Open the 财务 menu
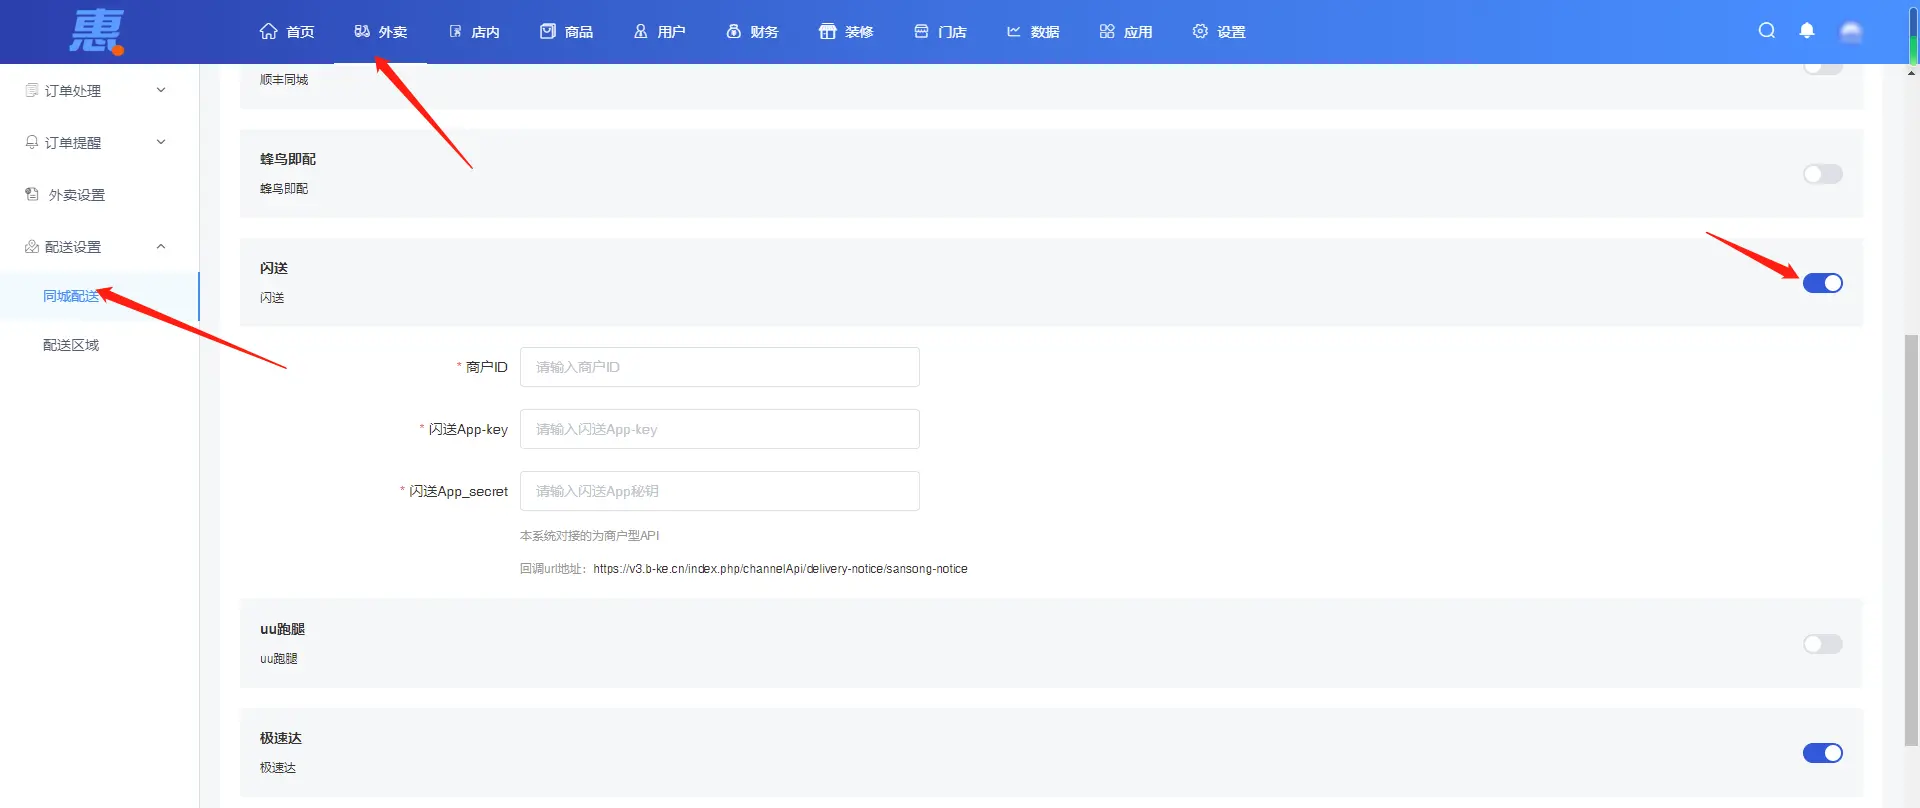The height and width of the screenshot is (808, 1920). click(x=764, y=32)
